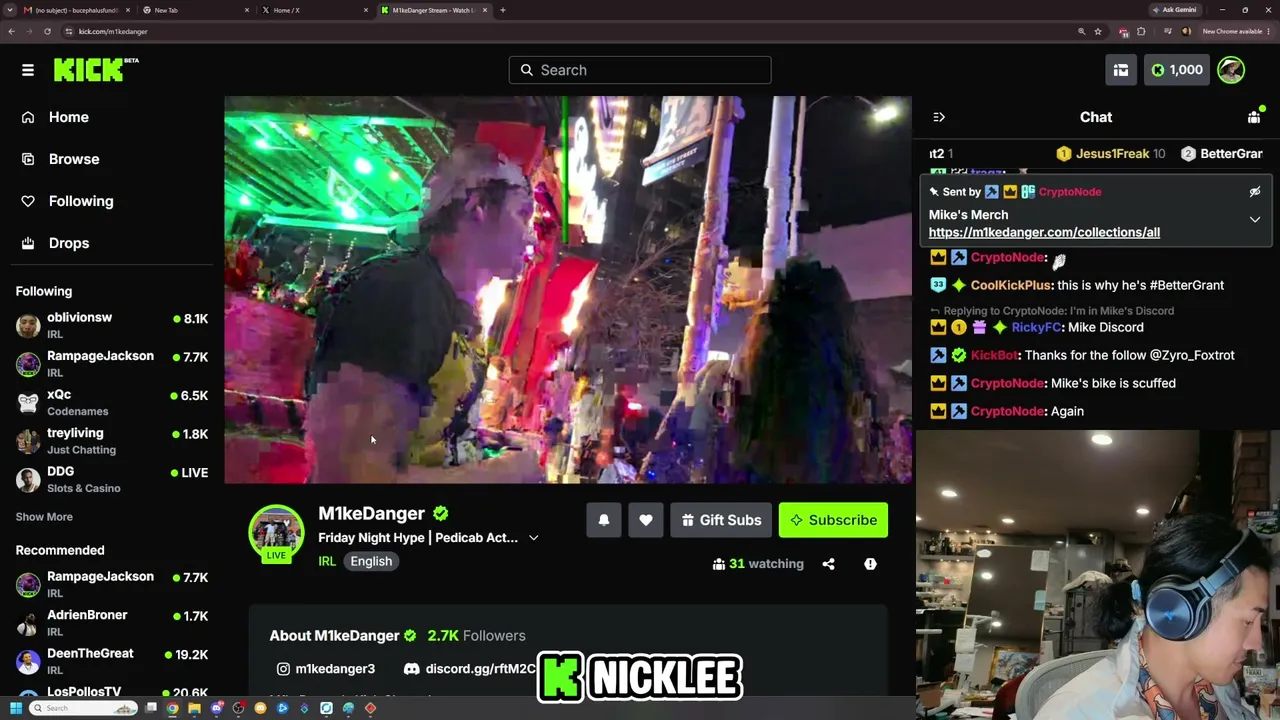Open the IRL category link
The height and width of the screenshot is (720, 1280).
pyautogui.click(x=327, y=561)
